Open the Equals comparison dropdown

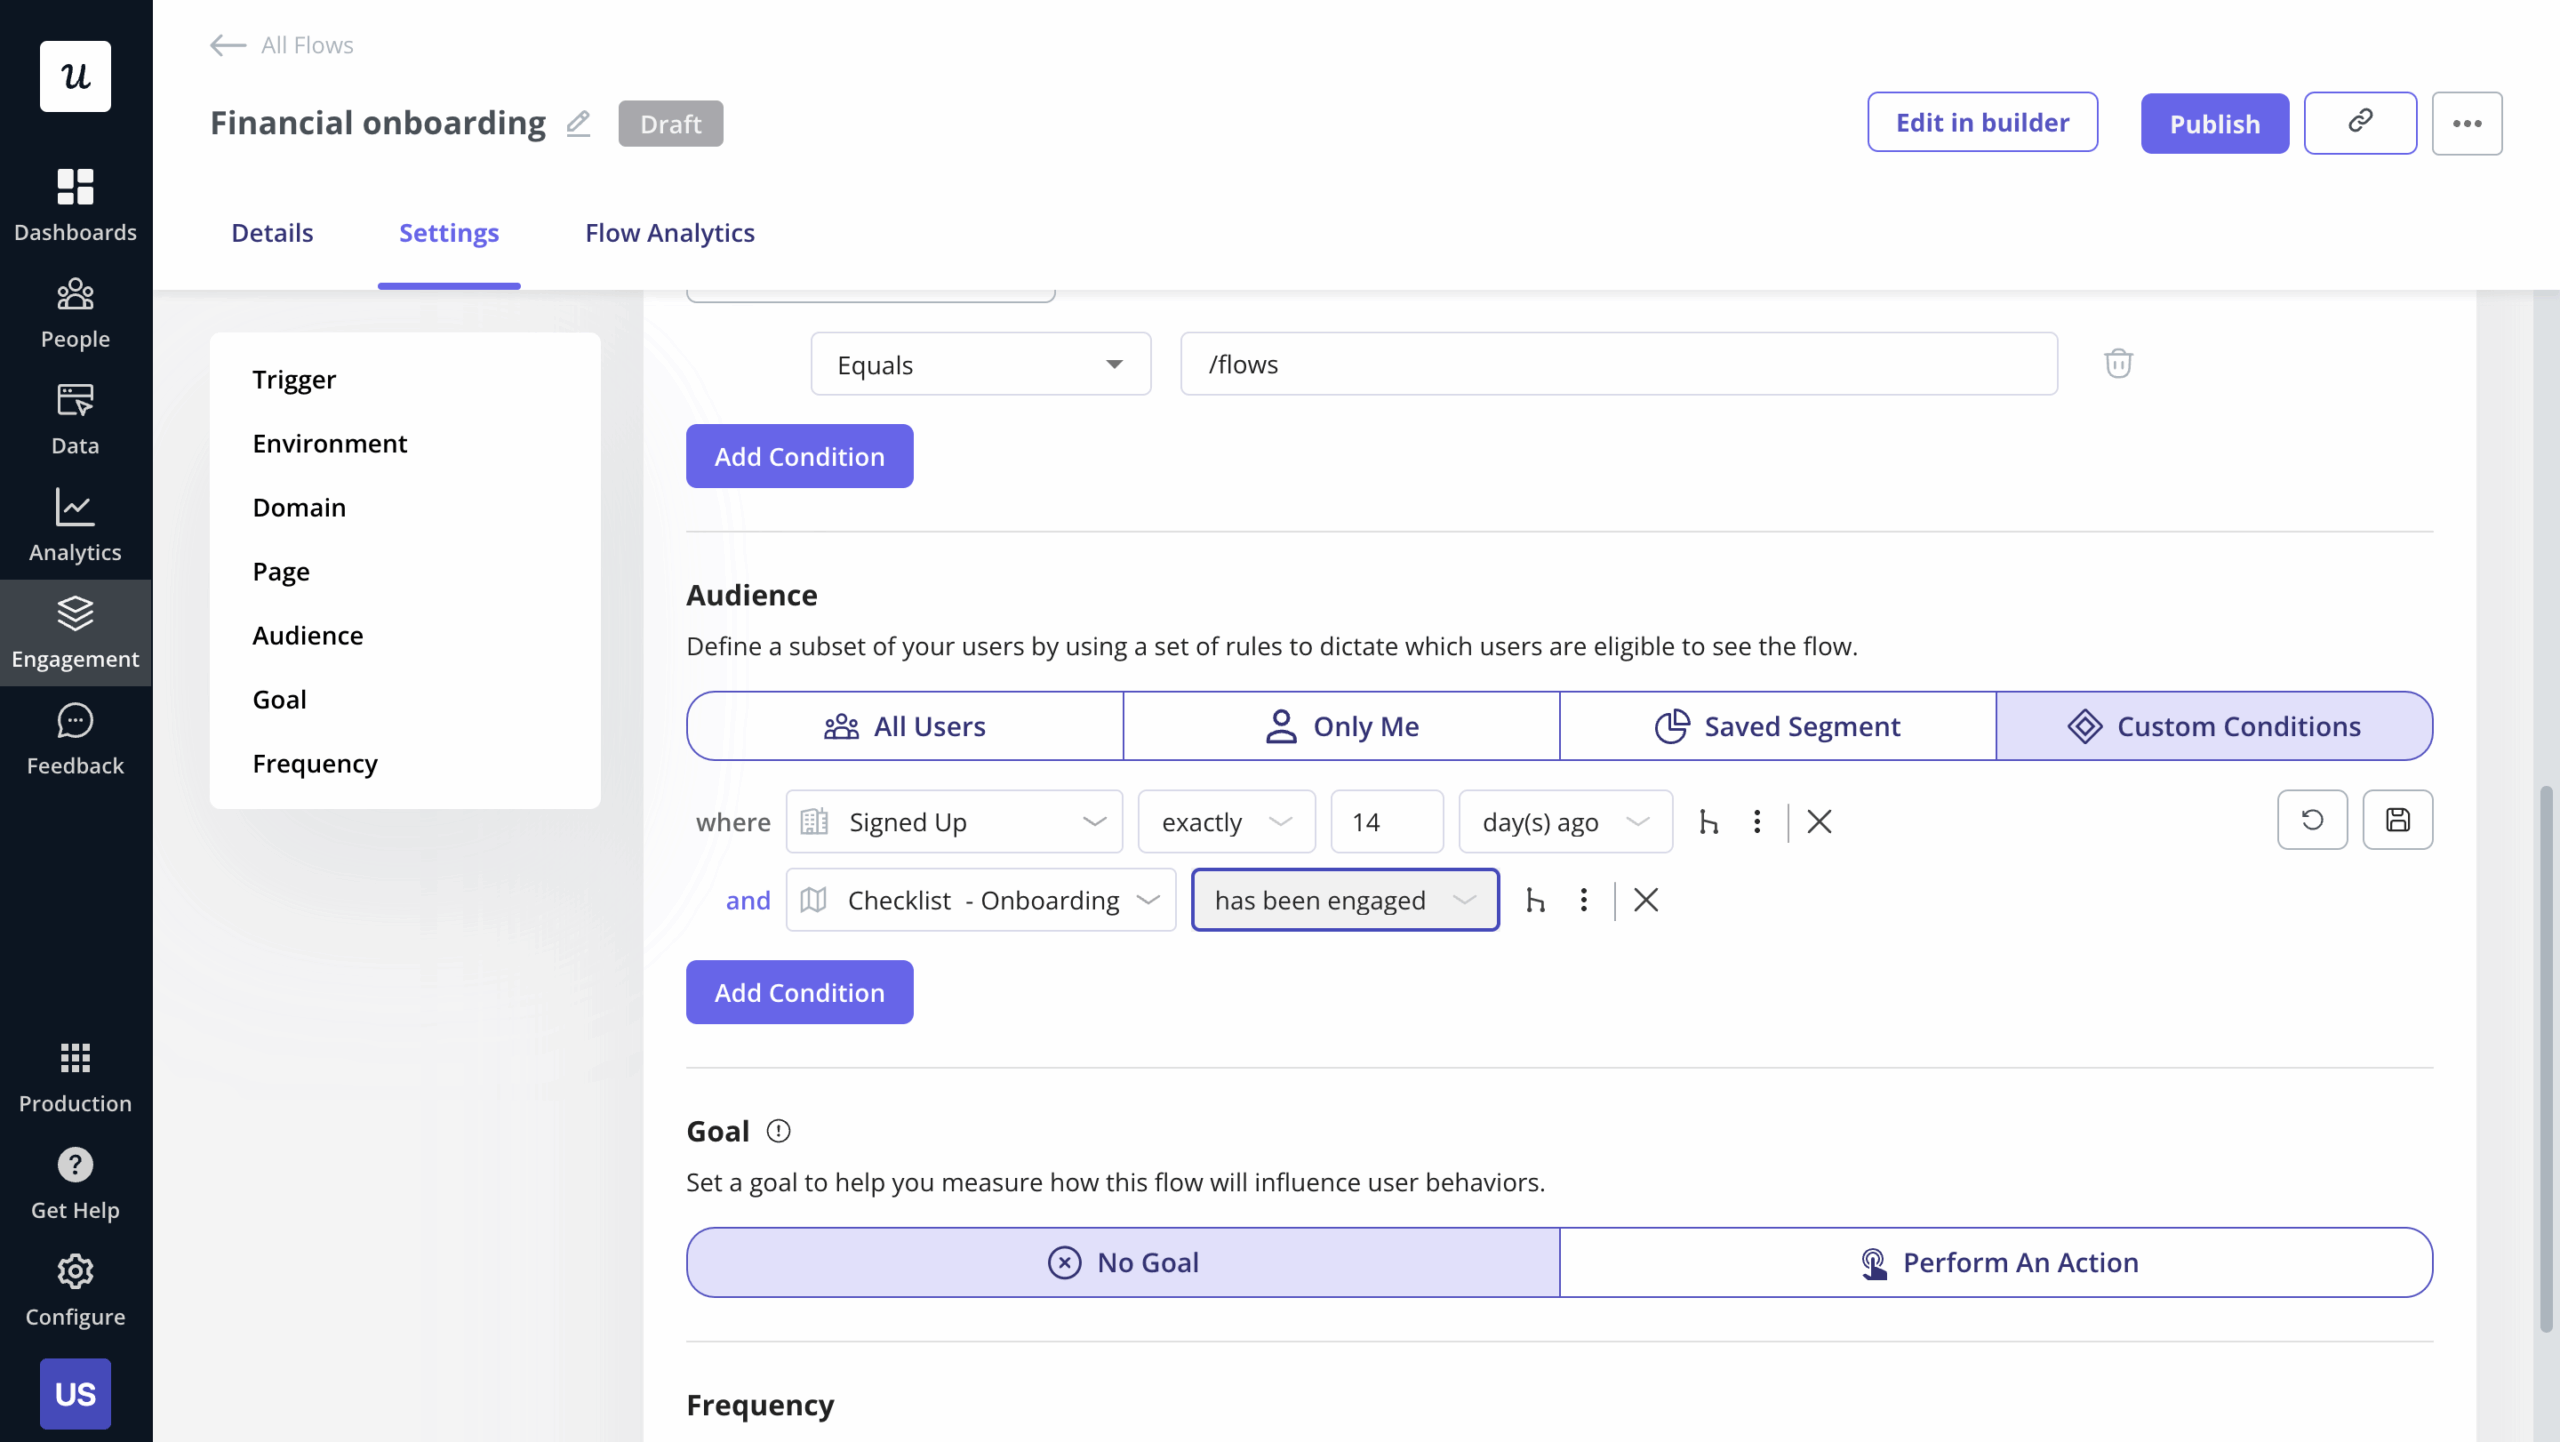[980, 363]
